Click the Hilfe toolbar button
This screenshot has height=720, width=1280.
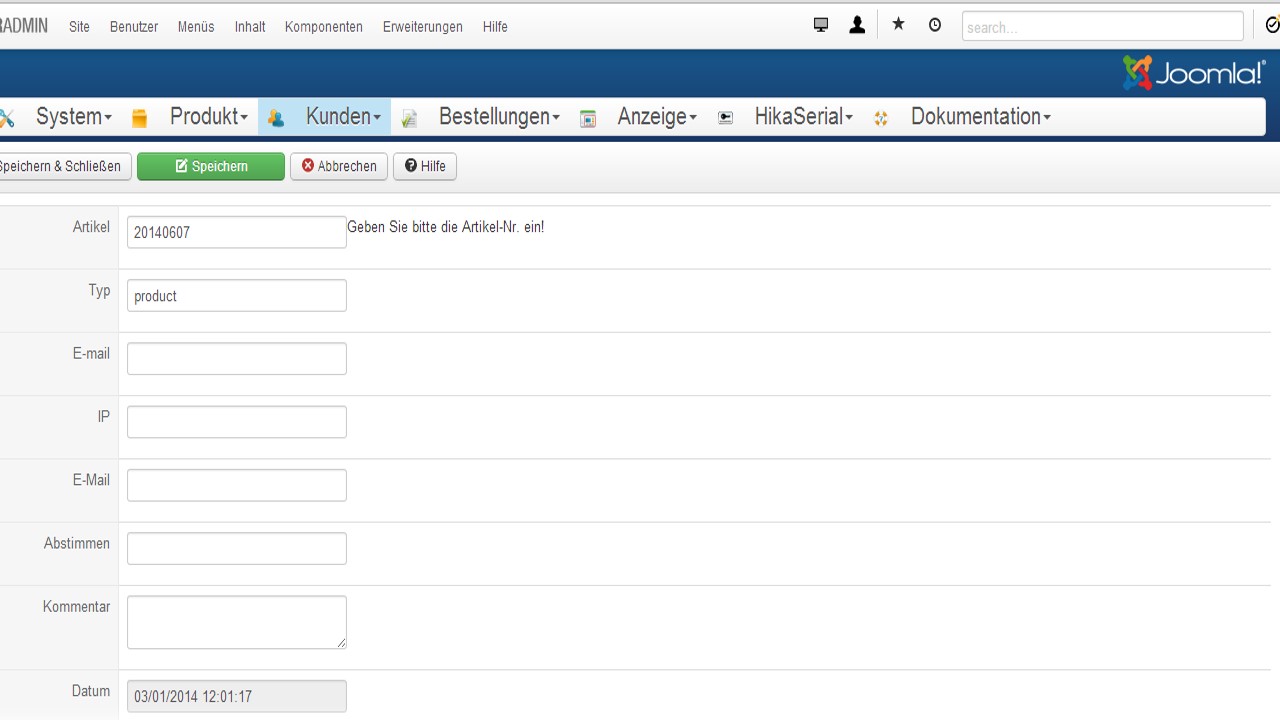[x=425, y=166]
